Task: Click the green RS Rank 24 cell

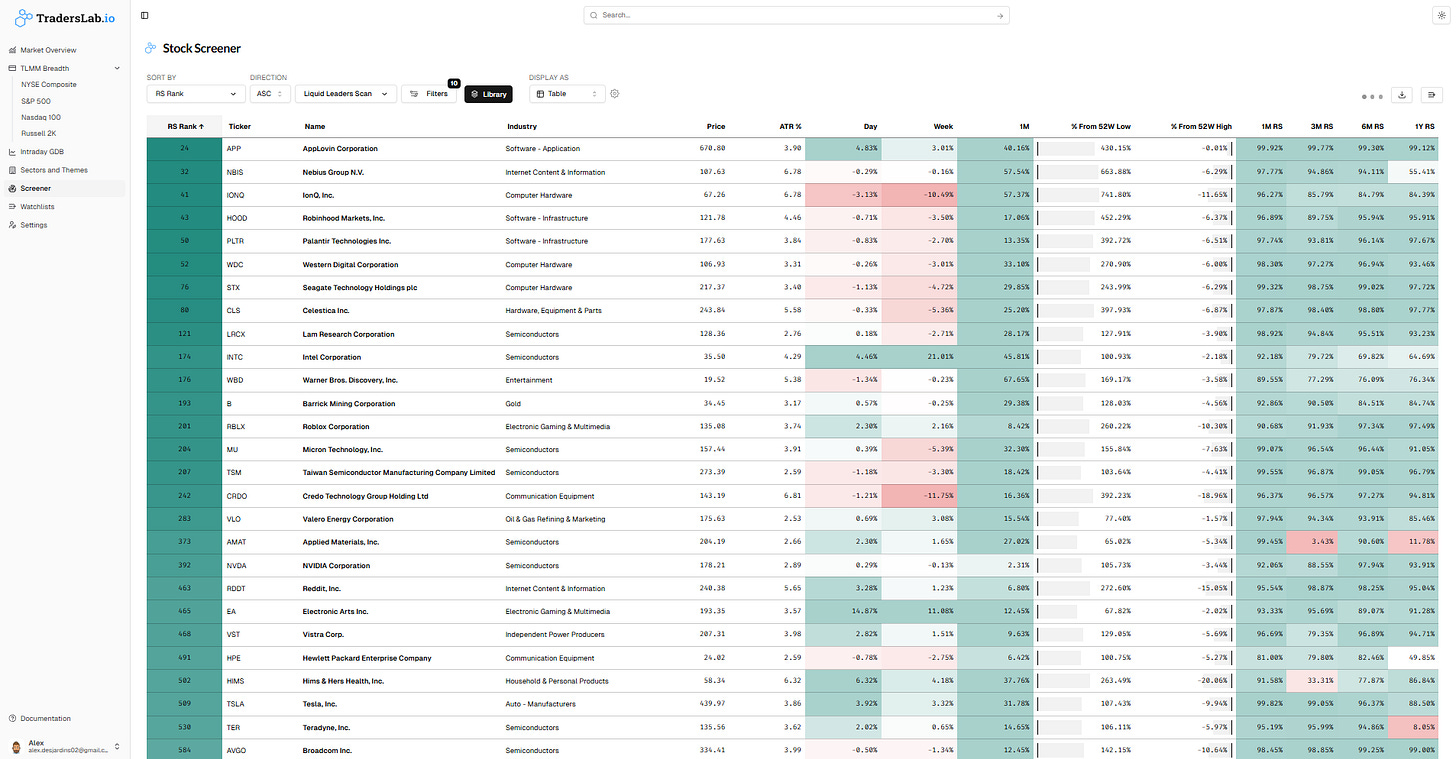Action: tap(185, 149)
